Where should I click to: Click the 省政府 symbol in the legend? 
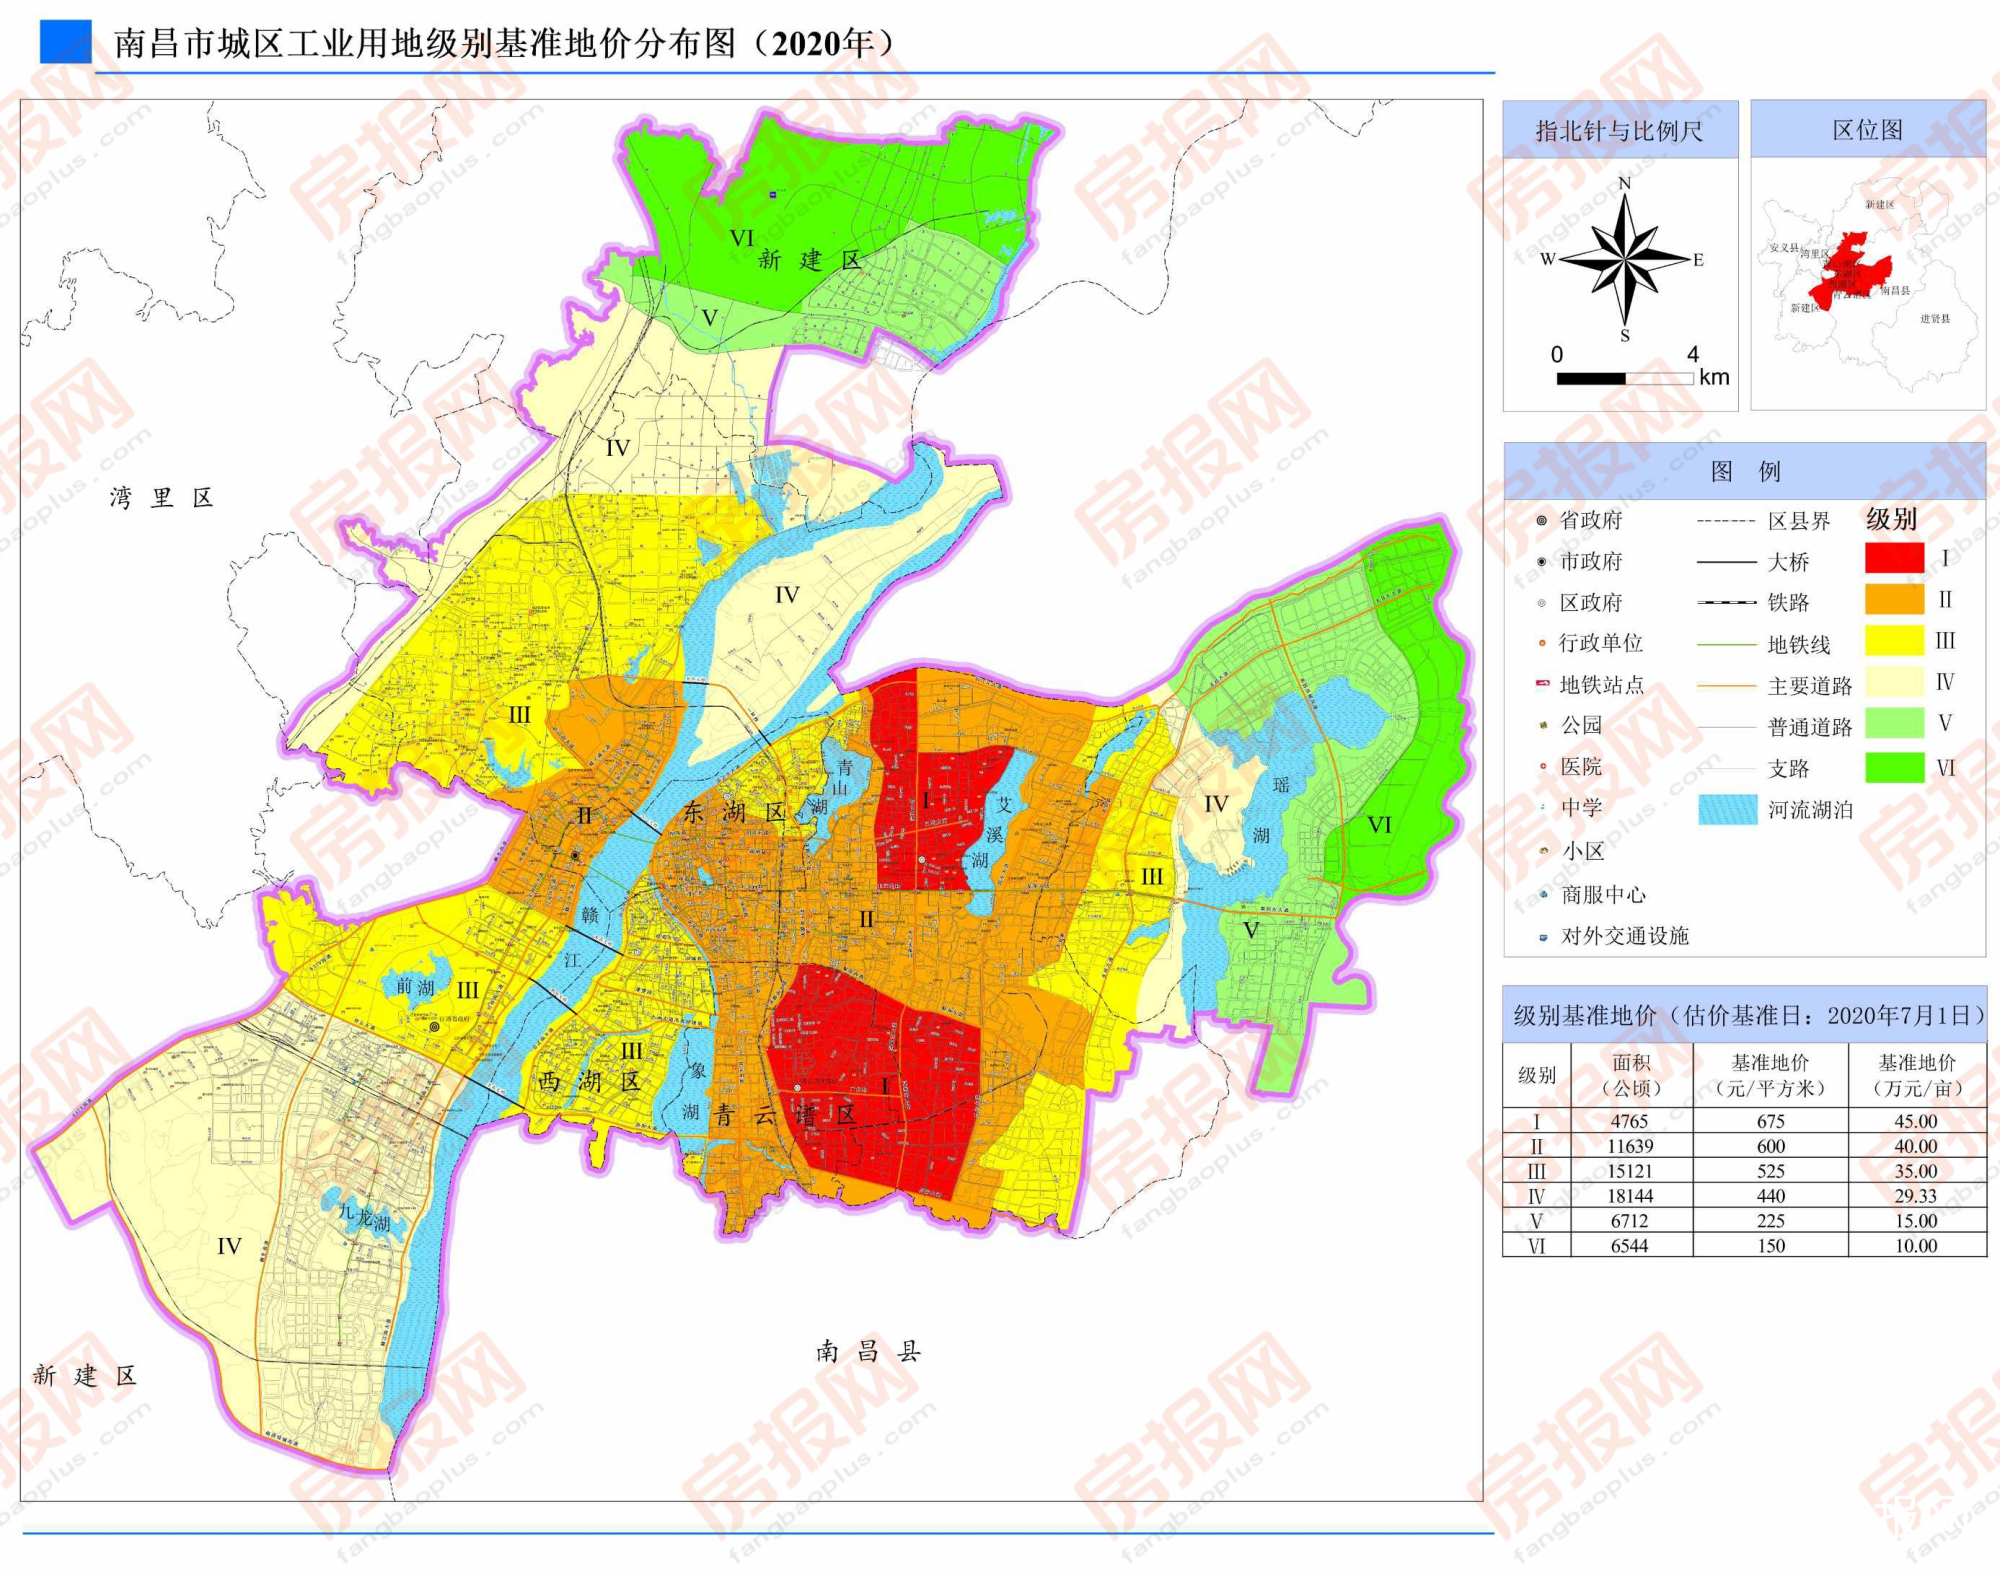1542,520
